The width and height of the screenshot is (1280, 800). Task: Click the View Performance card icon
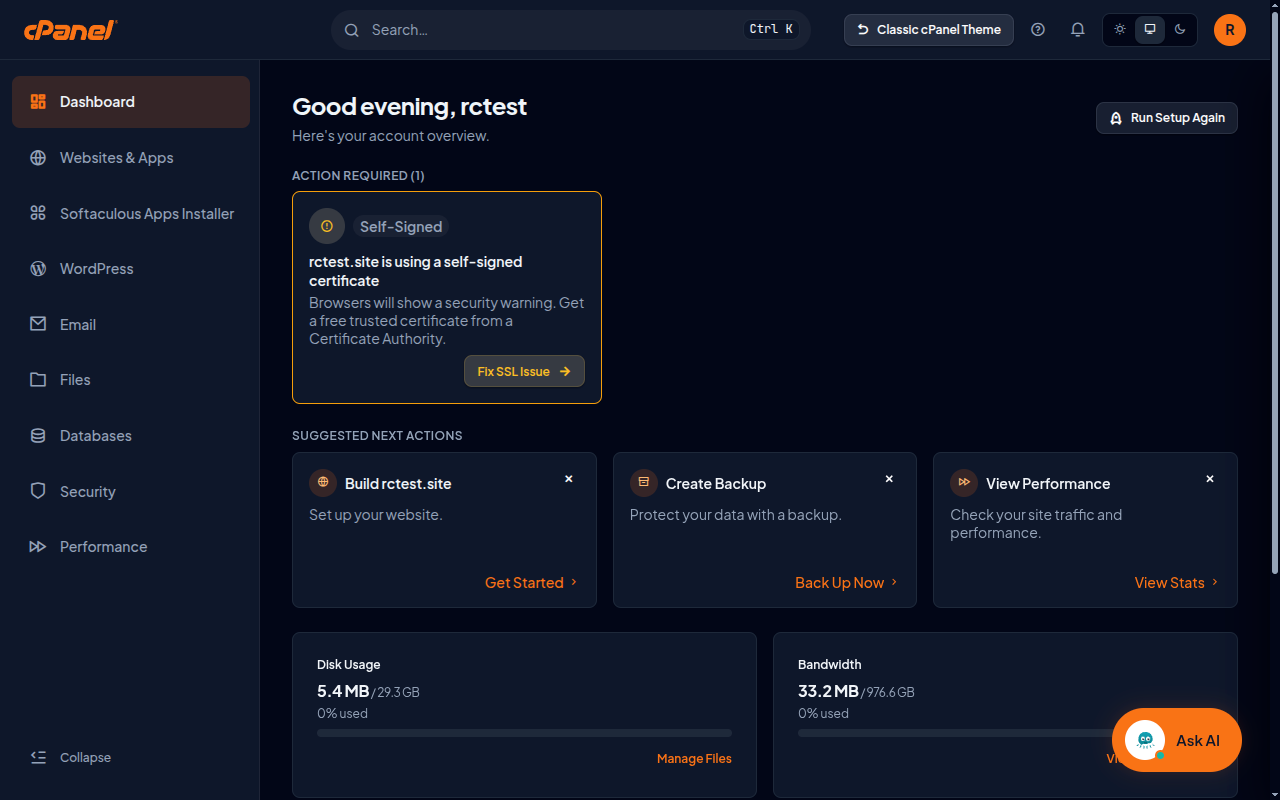click(964, 483)
